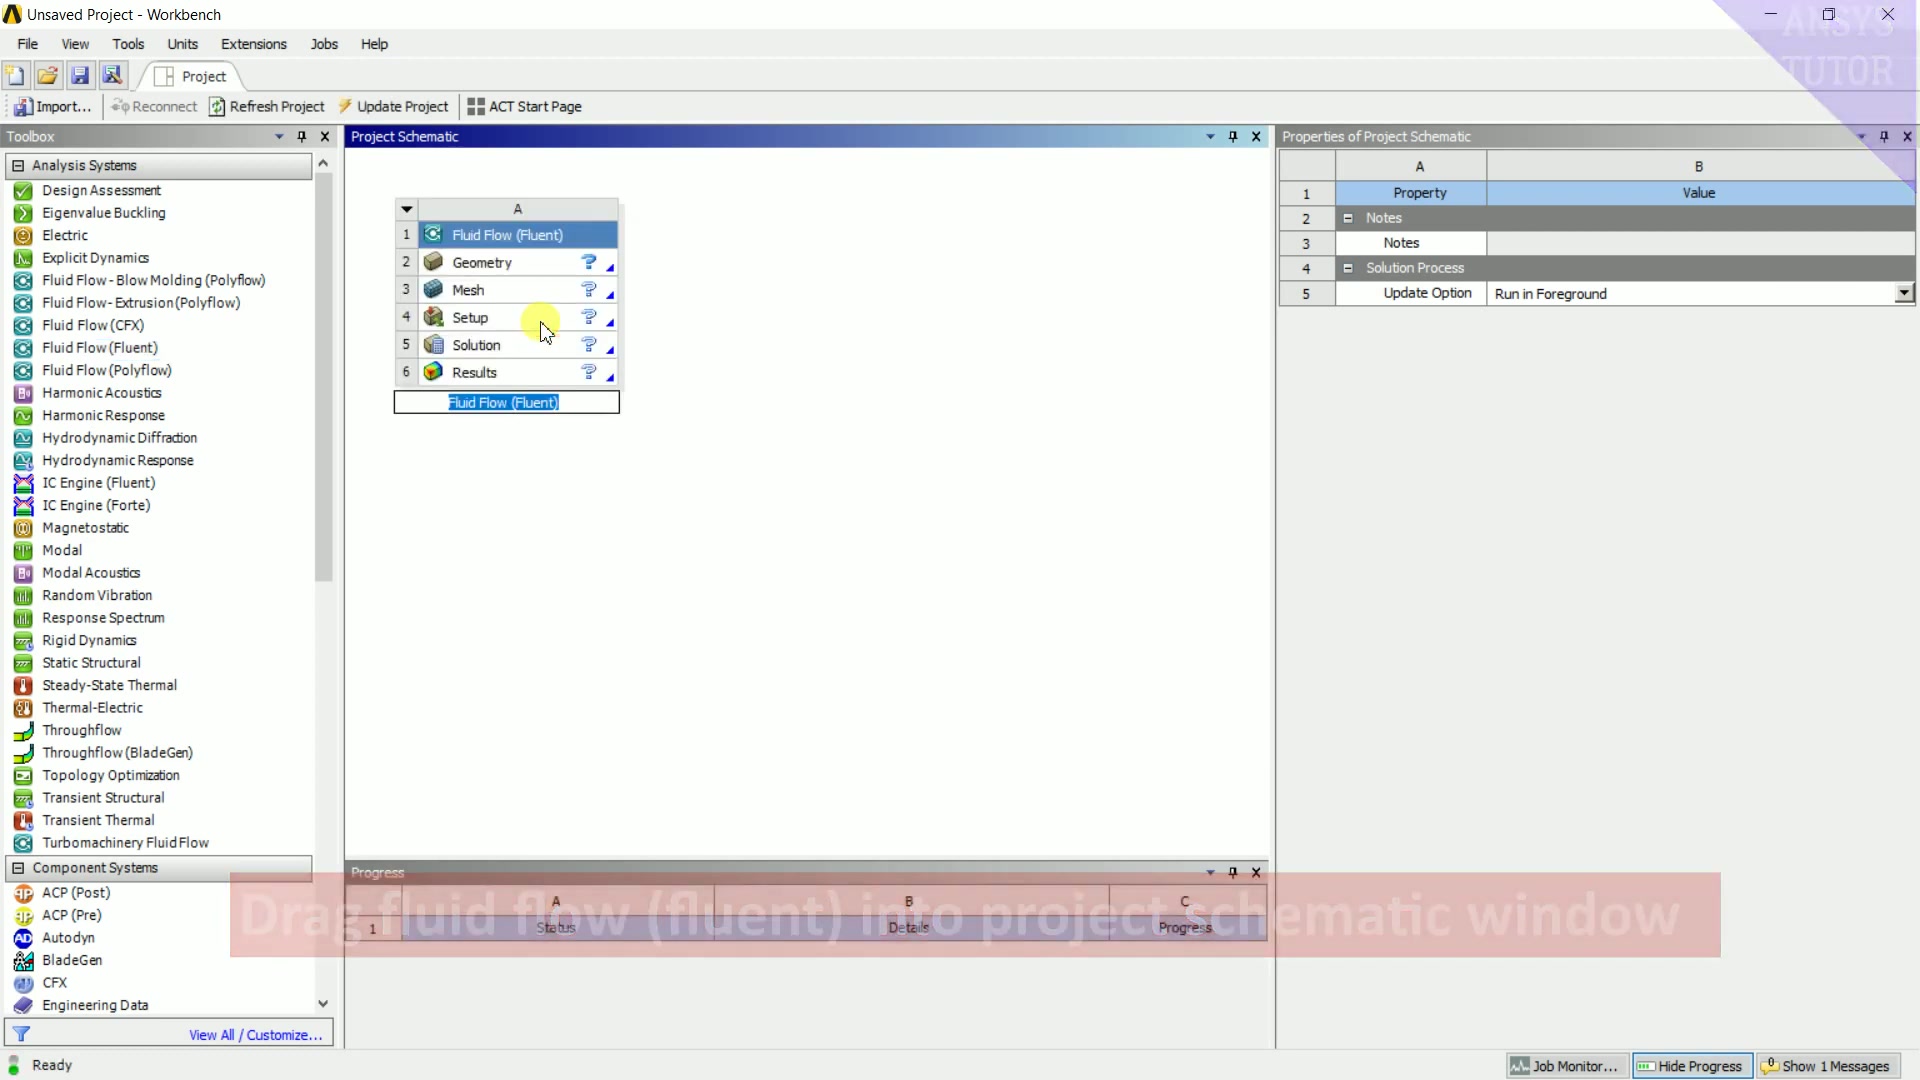
Task: Pin the Toolbox panel
Action: [x=302, y=137]
